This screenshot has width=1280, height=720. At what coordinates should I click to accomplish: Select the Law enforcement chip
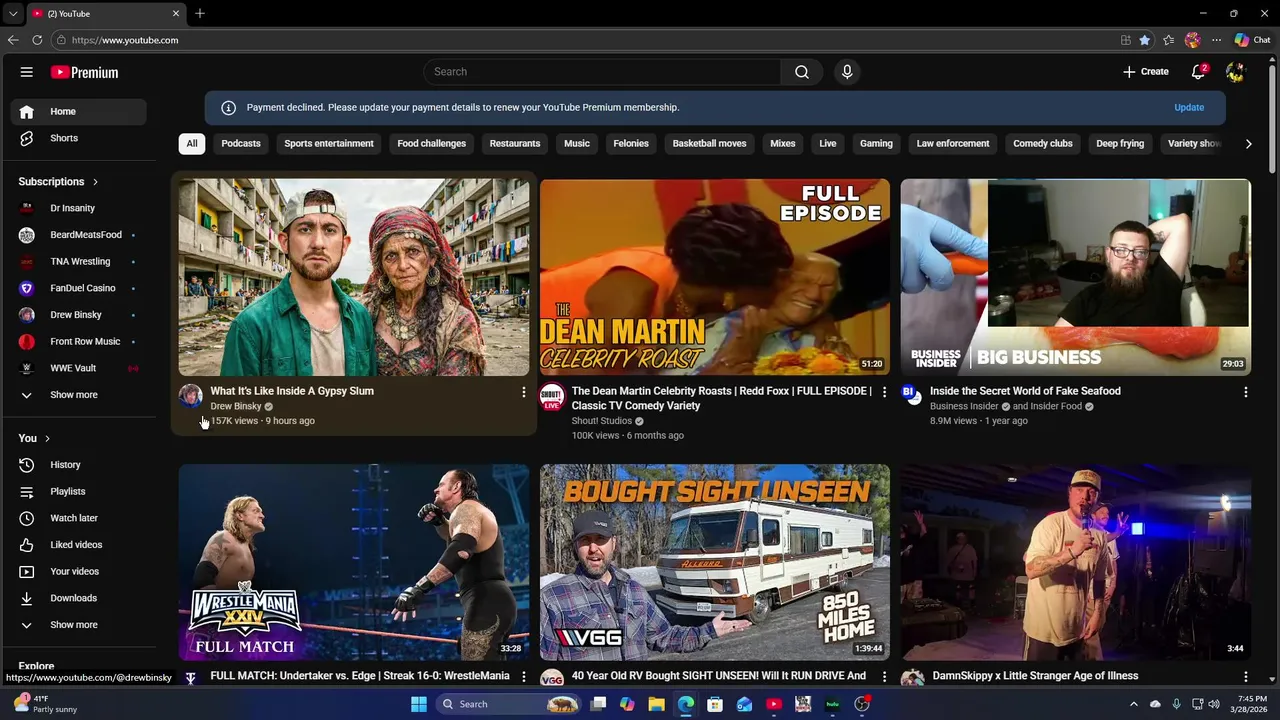[x=953, y=144]
